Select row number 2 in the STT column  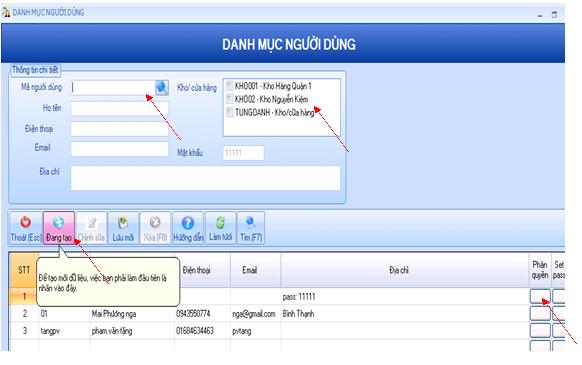click(x=24, y=314)
